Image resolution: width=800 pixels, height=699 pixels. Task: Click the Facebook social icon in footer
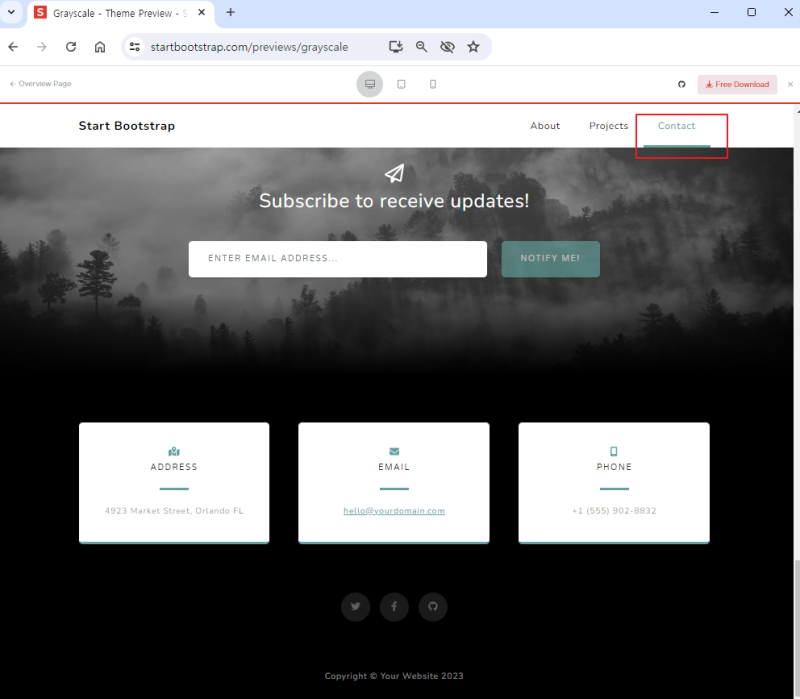point(394,607)
